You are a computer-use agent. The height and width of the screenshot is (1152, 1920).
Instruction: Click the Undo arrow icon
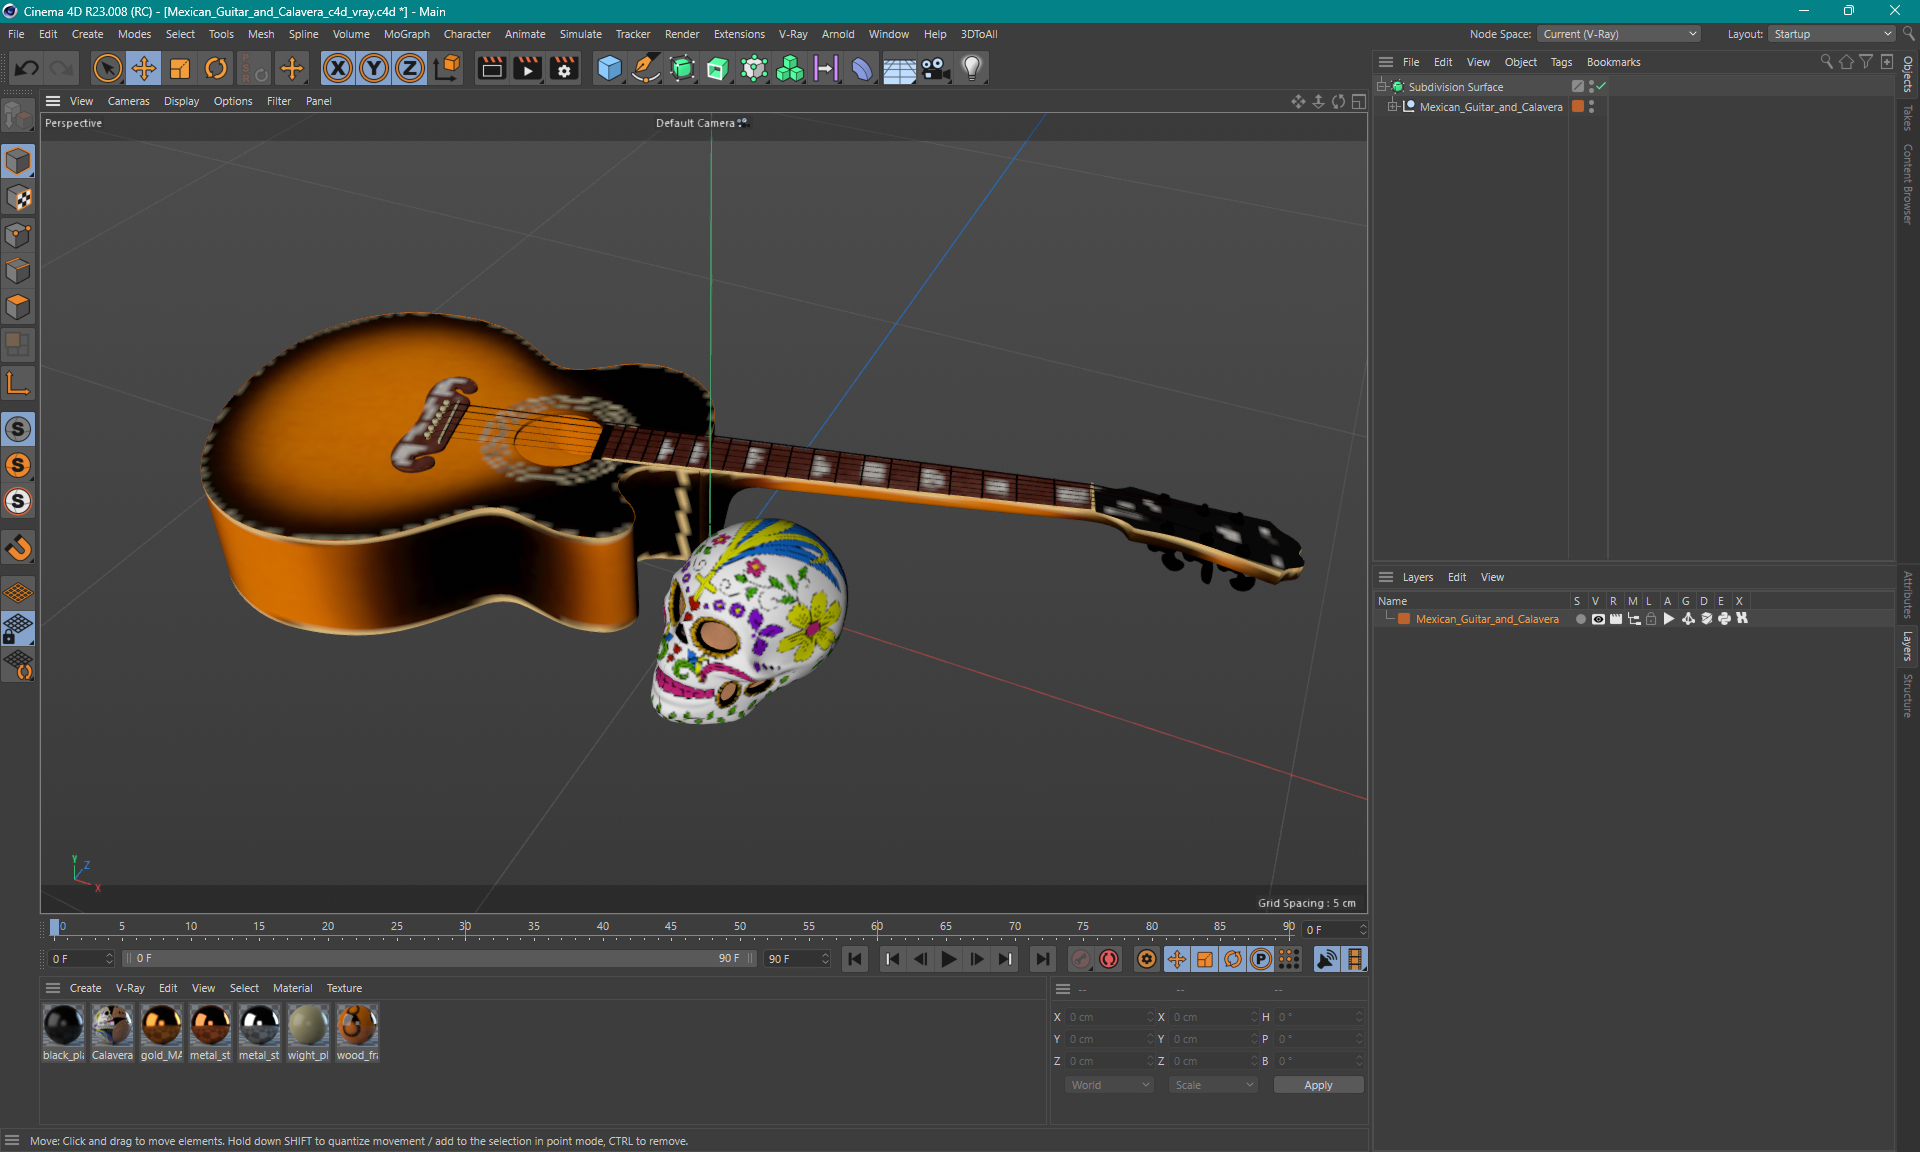27,68
